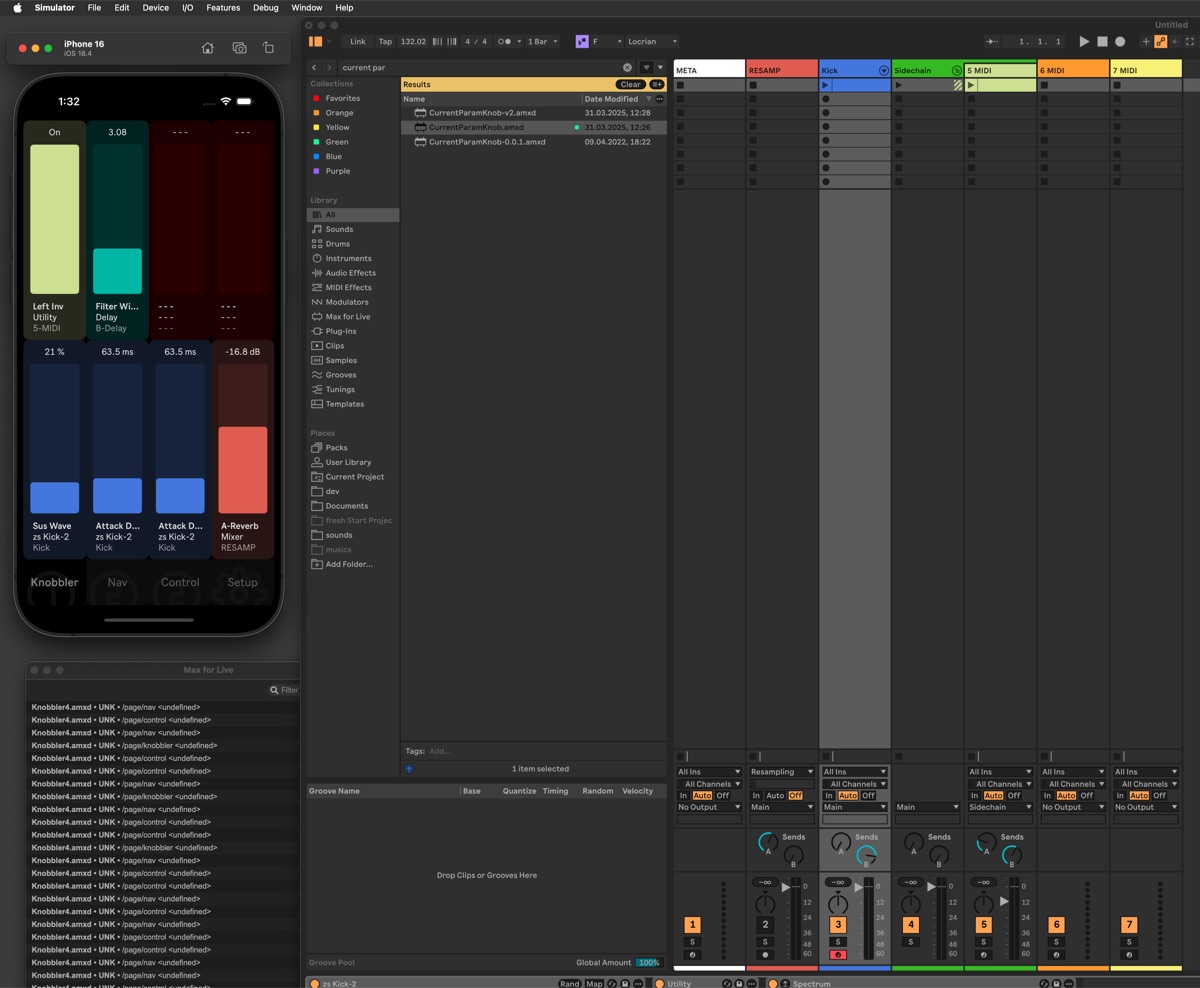This screenshot has height=988, width=1200.
Task: Open RESAMP track Resampling input dropdown
Action: 782,772
